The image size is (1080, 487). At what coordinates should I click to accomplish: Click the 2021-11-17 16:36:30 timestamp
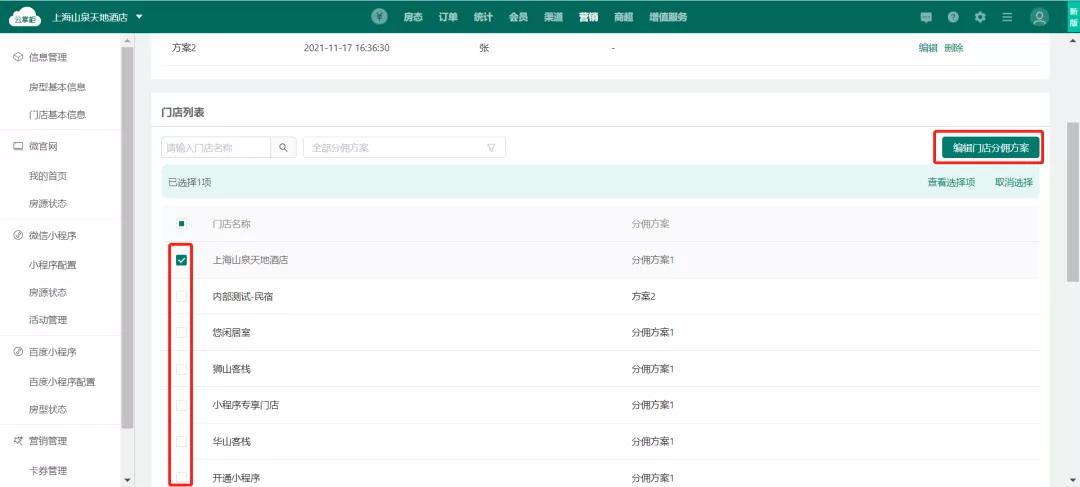click(x=346, y=48)
